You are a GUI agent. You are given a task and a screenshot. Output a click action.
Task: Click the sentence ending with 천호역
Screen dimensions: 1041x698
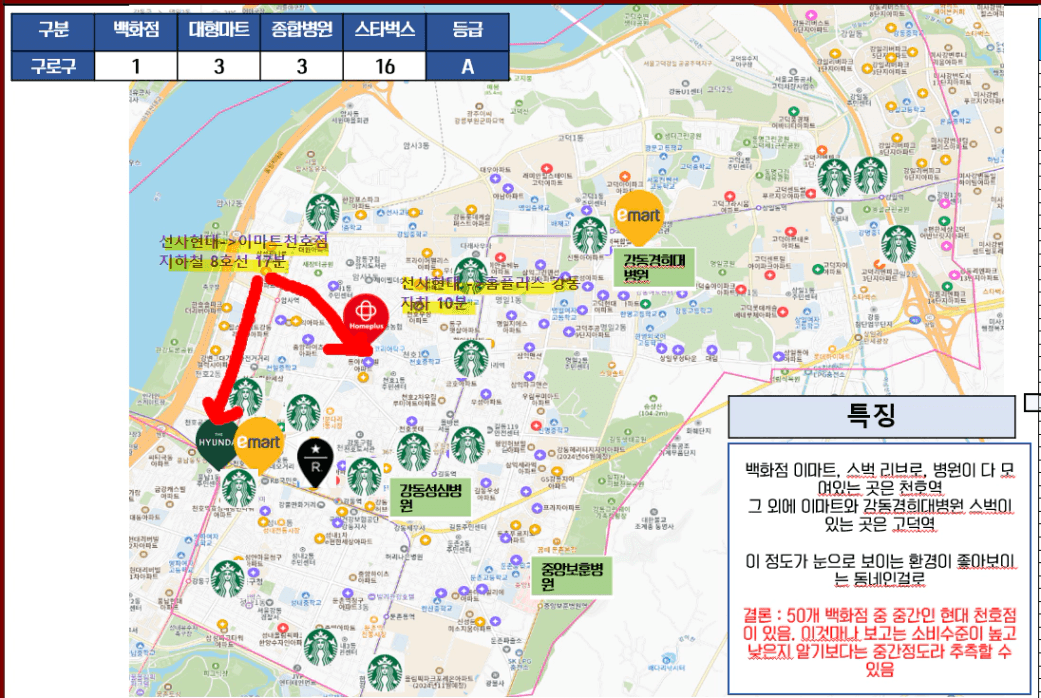[880, 479]
